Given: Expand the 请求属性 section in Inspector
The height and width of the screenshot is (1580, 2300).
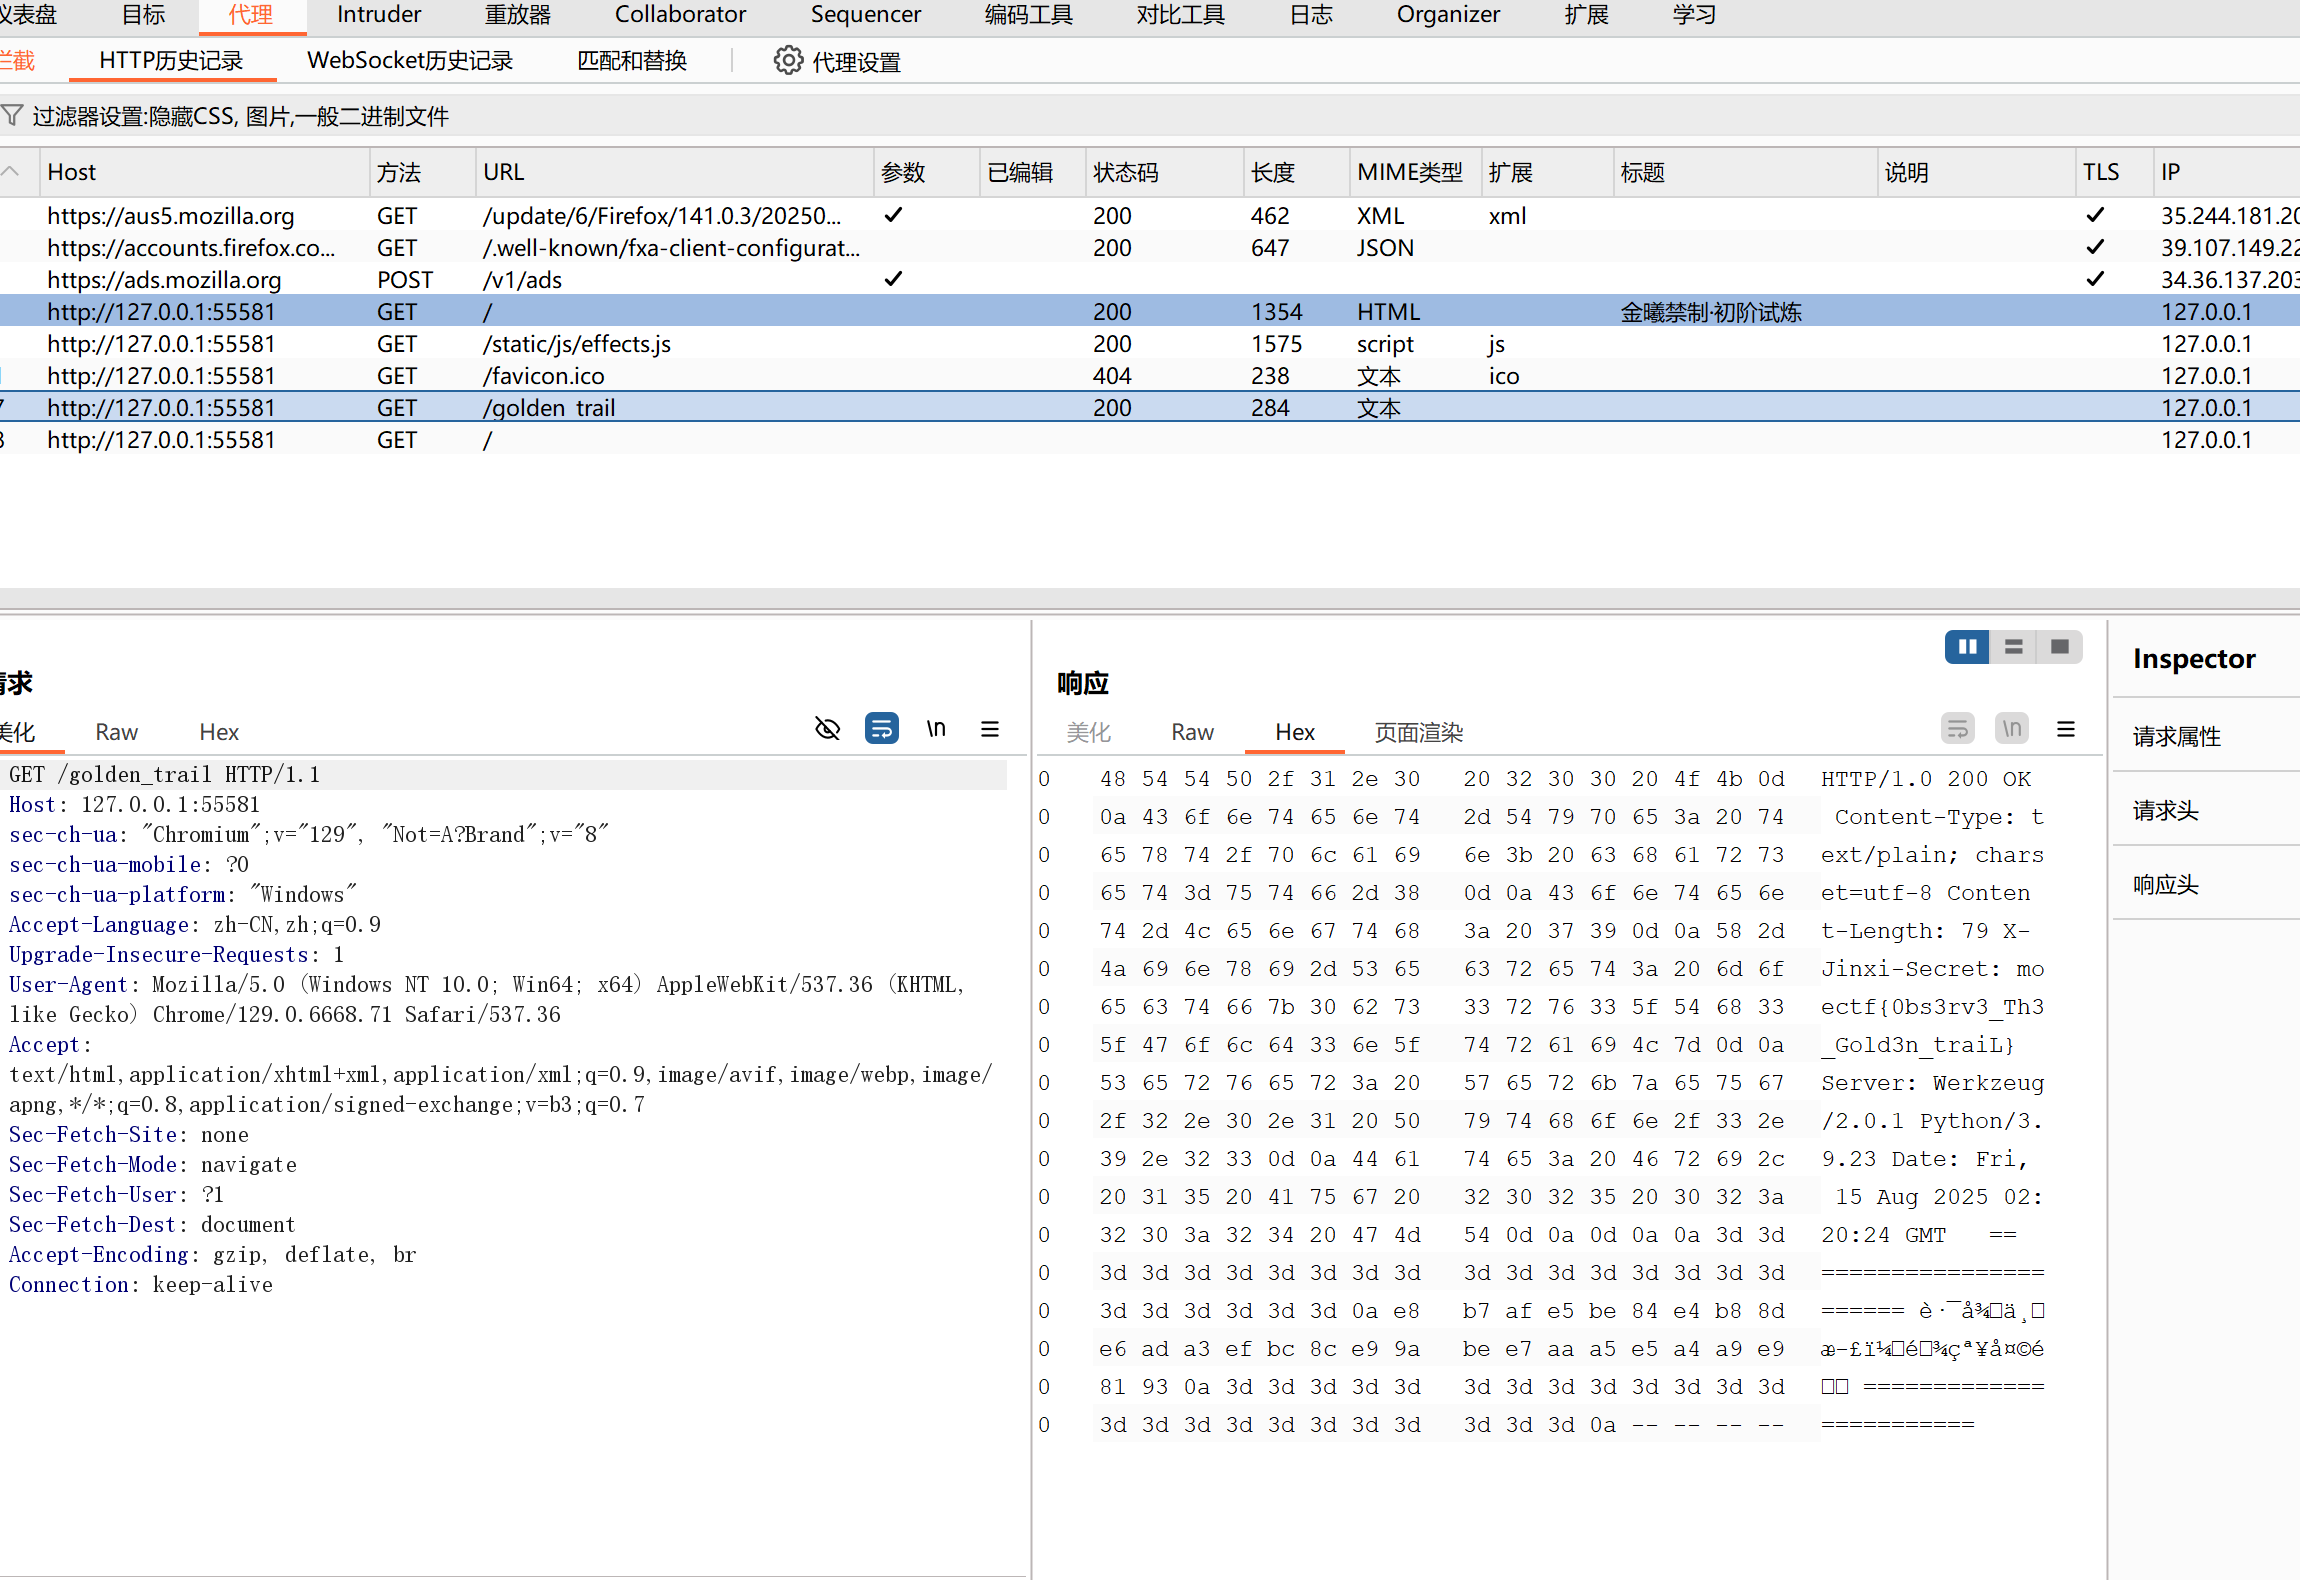Looking at the screenshot, I should (x=2177, y=736).
